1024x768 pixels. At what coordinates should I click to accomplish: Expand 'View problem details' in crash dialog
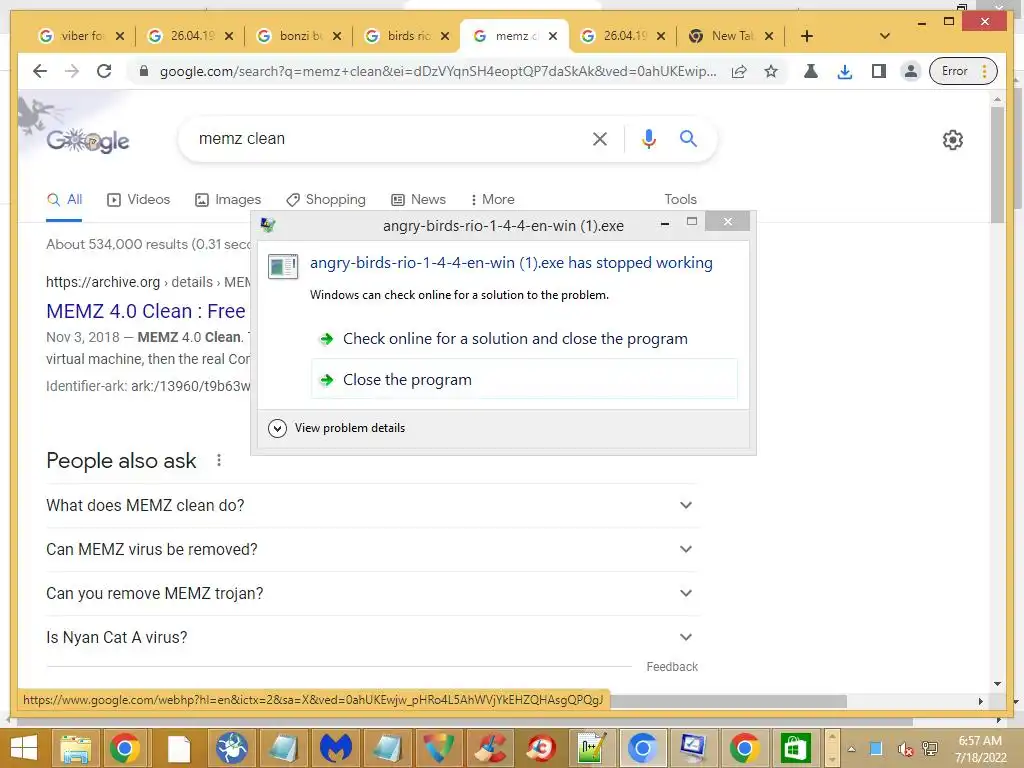(337, 428)
